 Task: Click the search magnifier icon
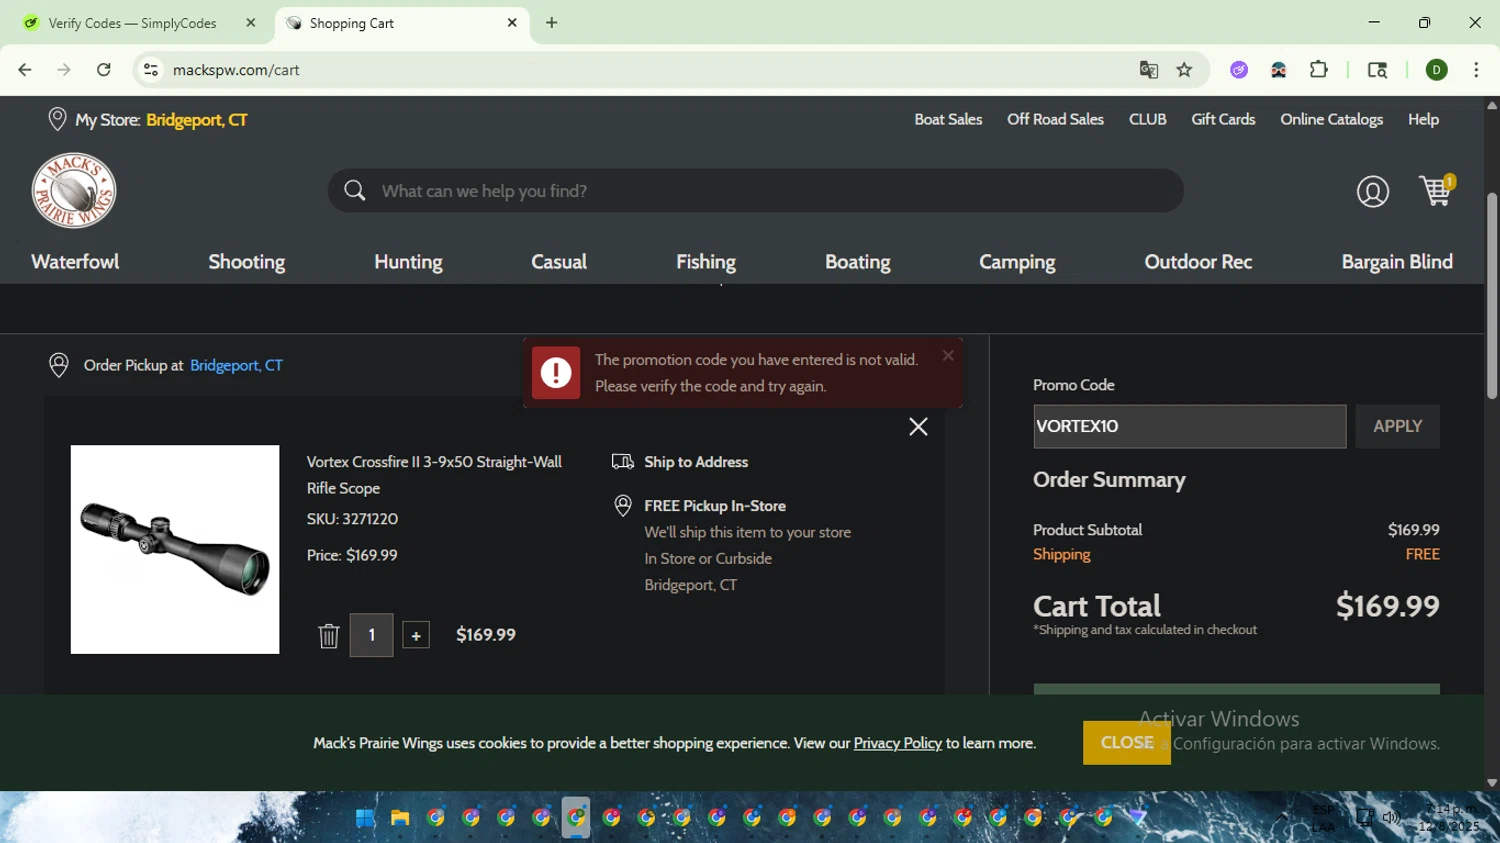pyautogui.click(x=354, y=190)
